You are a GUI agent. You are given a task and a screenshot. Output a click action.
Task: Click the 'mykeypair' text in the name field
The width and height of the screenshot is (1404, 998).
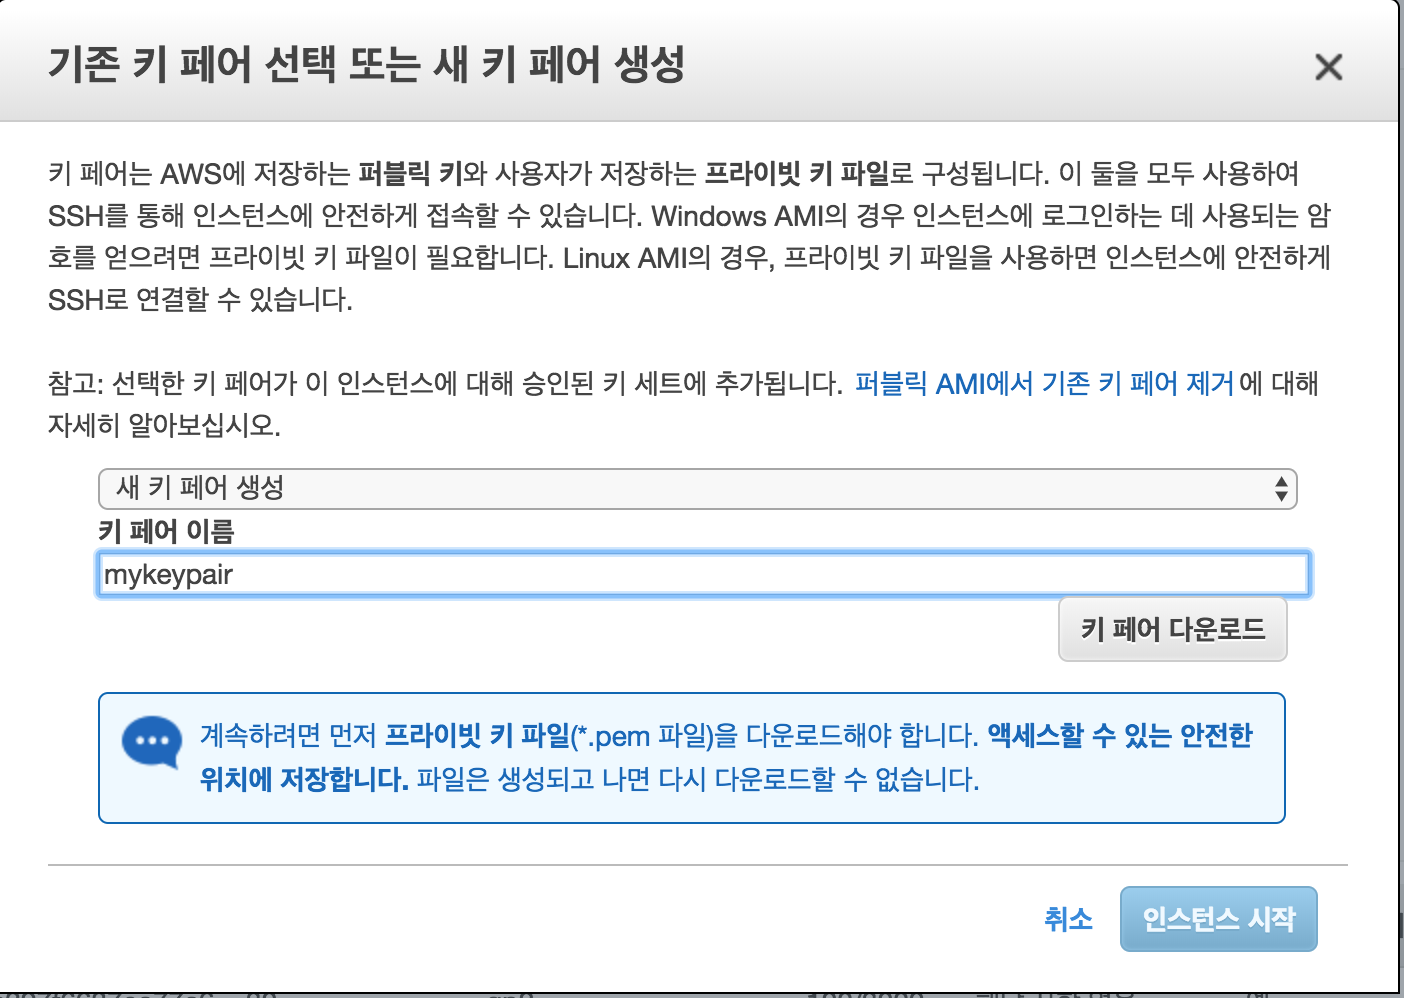pyautogui.click(x=168, y=575)
